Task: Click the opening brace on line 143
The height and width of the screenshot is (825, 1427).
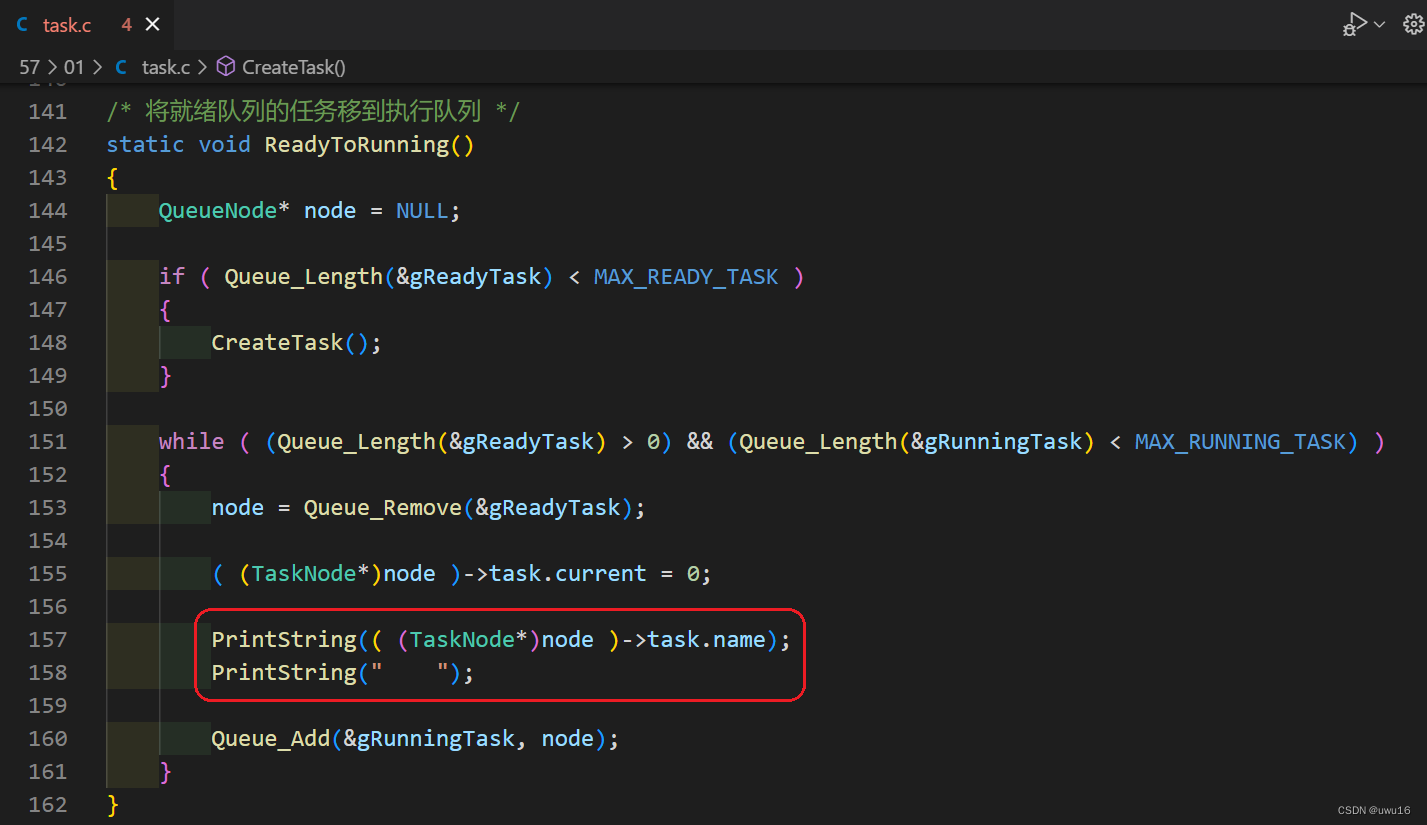Action: coord(113,177)
